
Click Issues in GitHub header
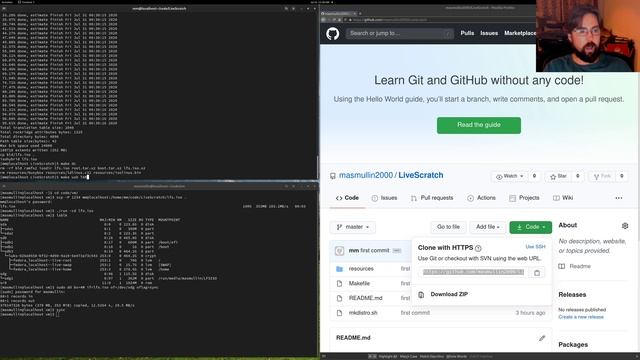(x=489, y=33)
